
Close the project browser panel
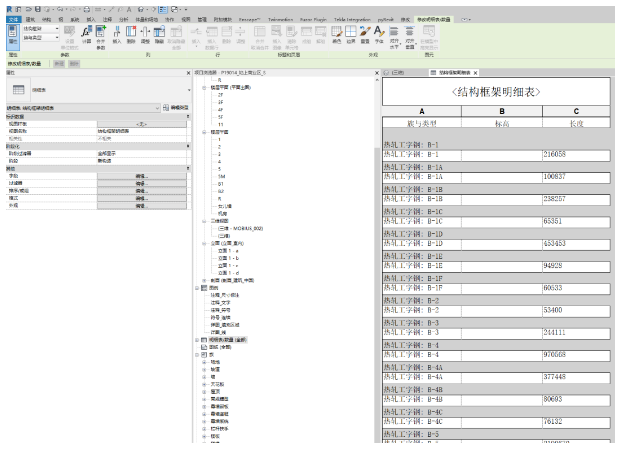(376, 73)
